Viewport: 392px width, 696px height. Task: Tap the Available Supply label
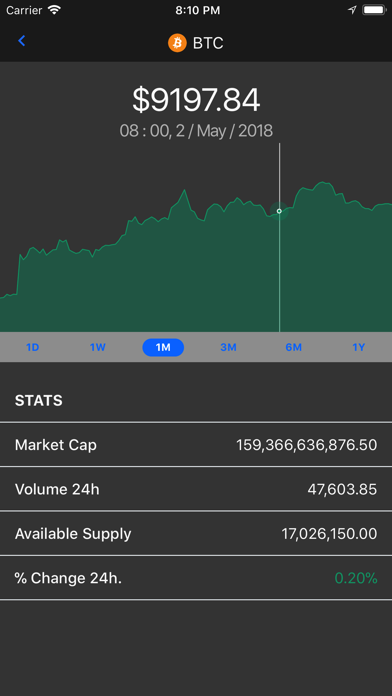pyautogui.click(x=73, y=534)
